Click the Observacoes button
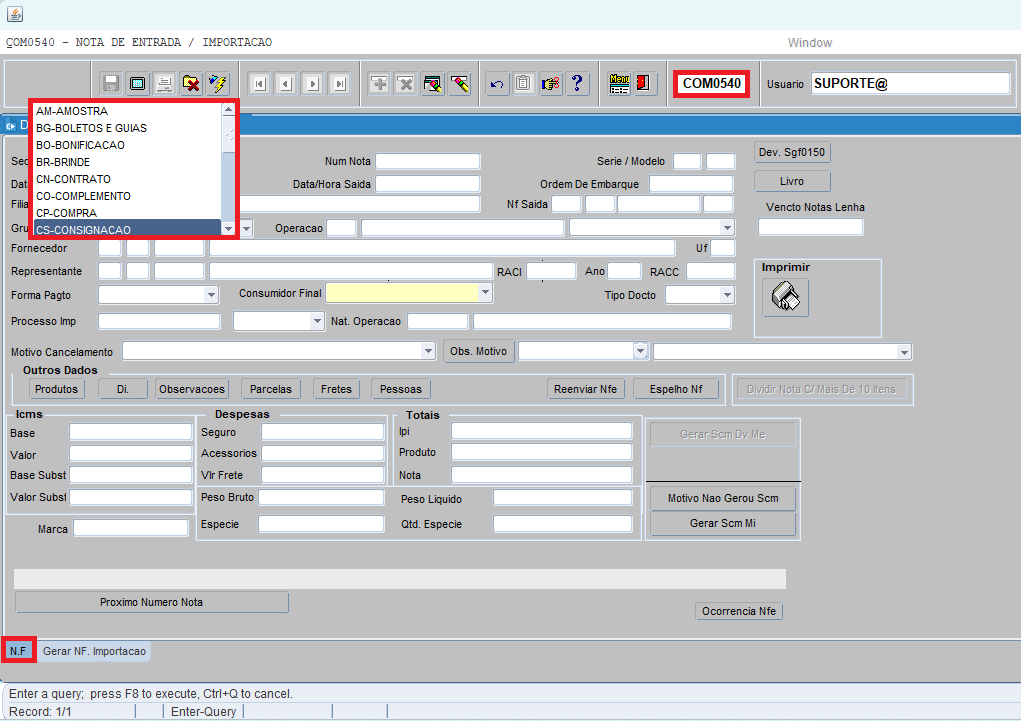This screenshot has height=721, width=1021. coord(192,389)
